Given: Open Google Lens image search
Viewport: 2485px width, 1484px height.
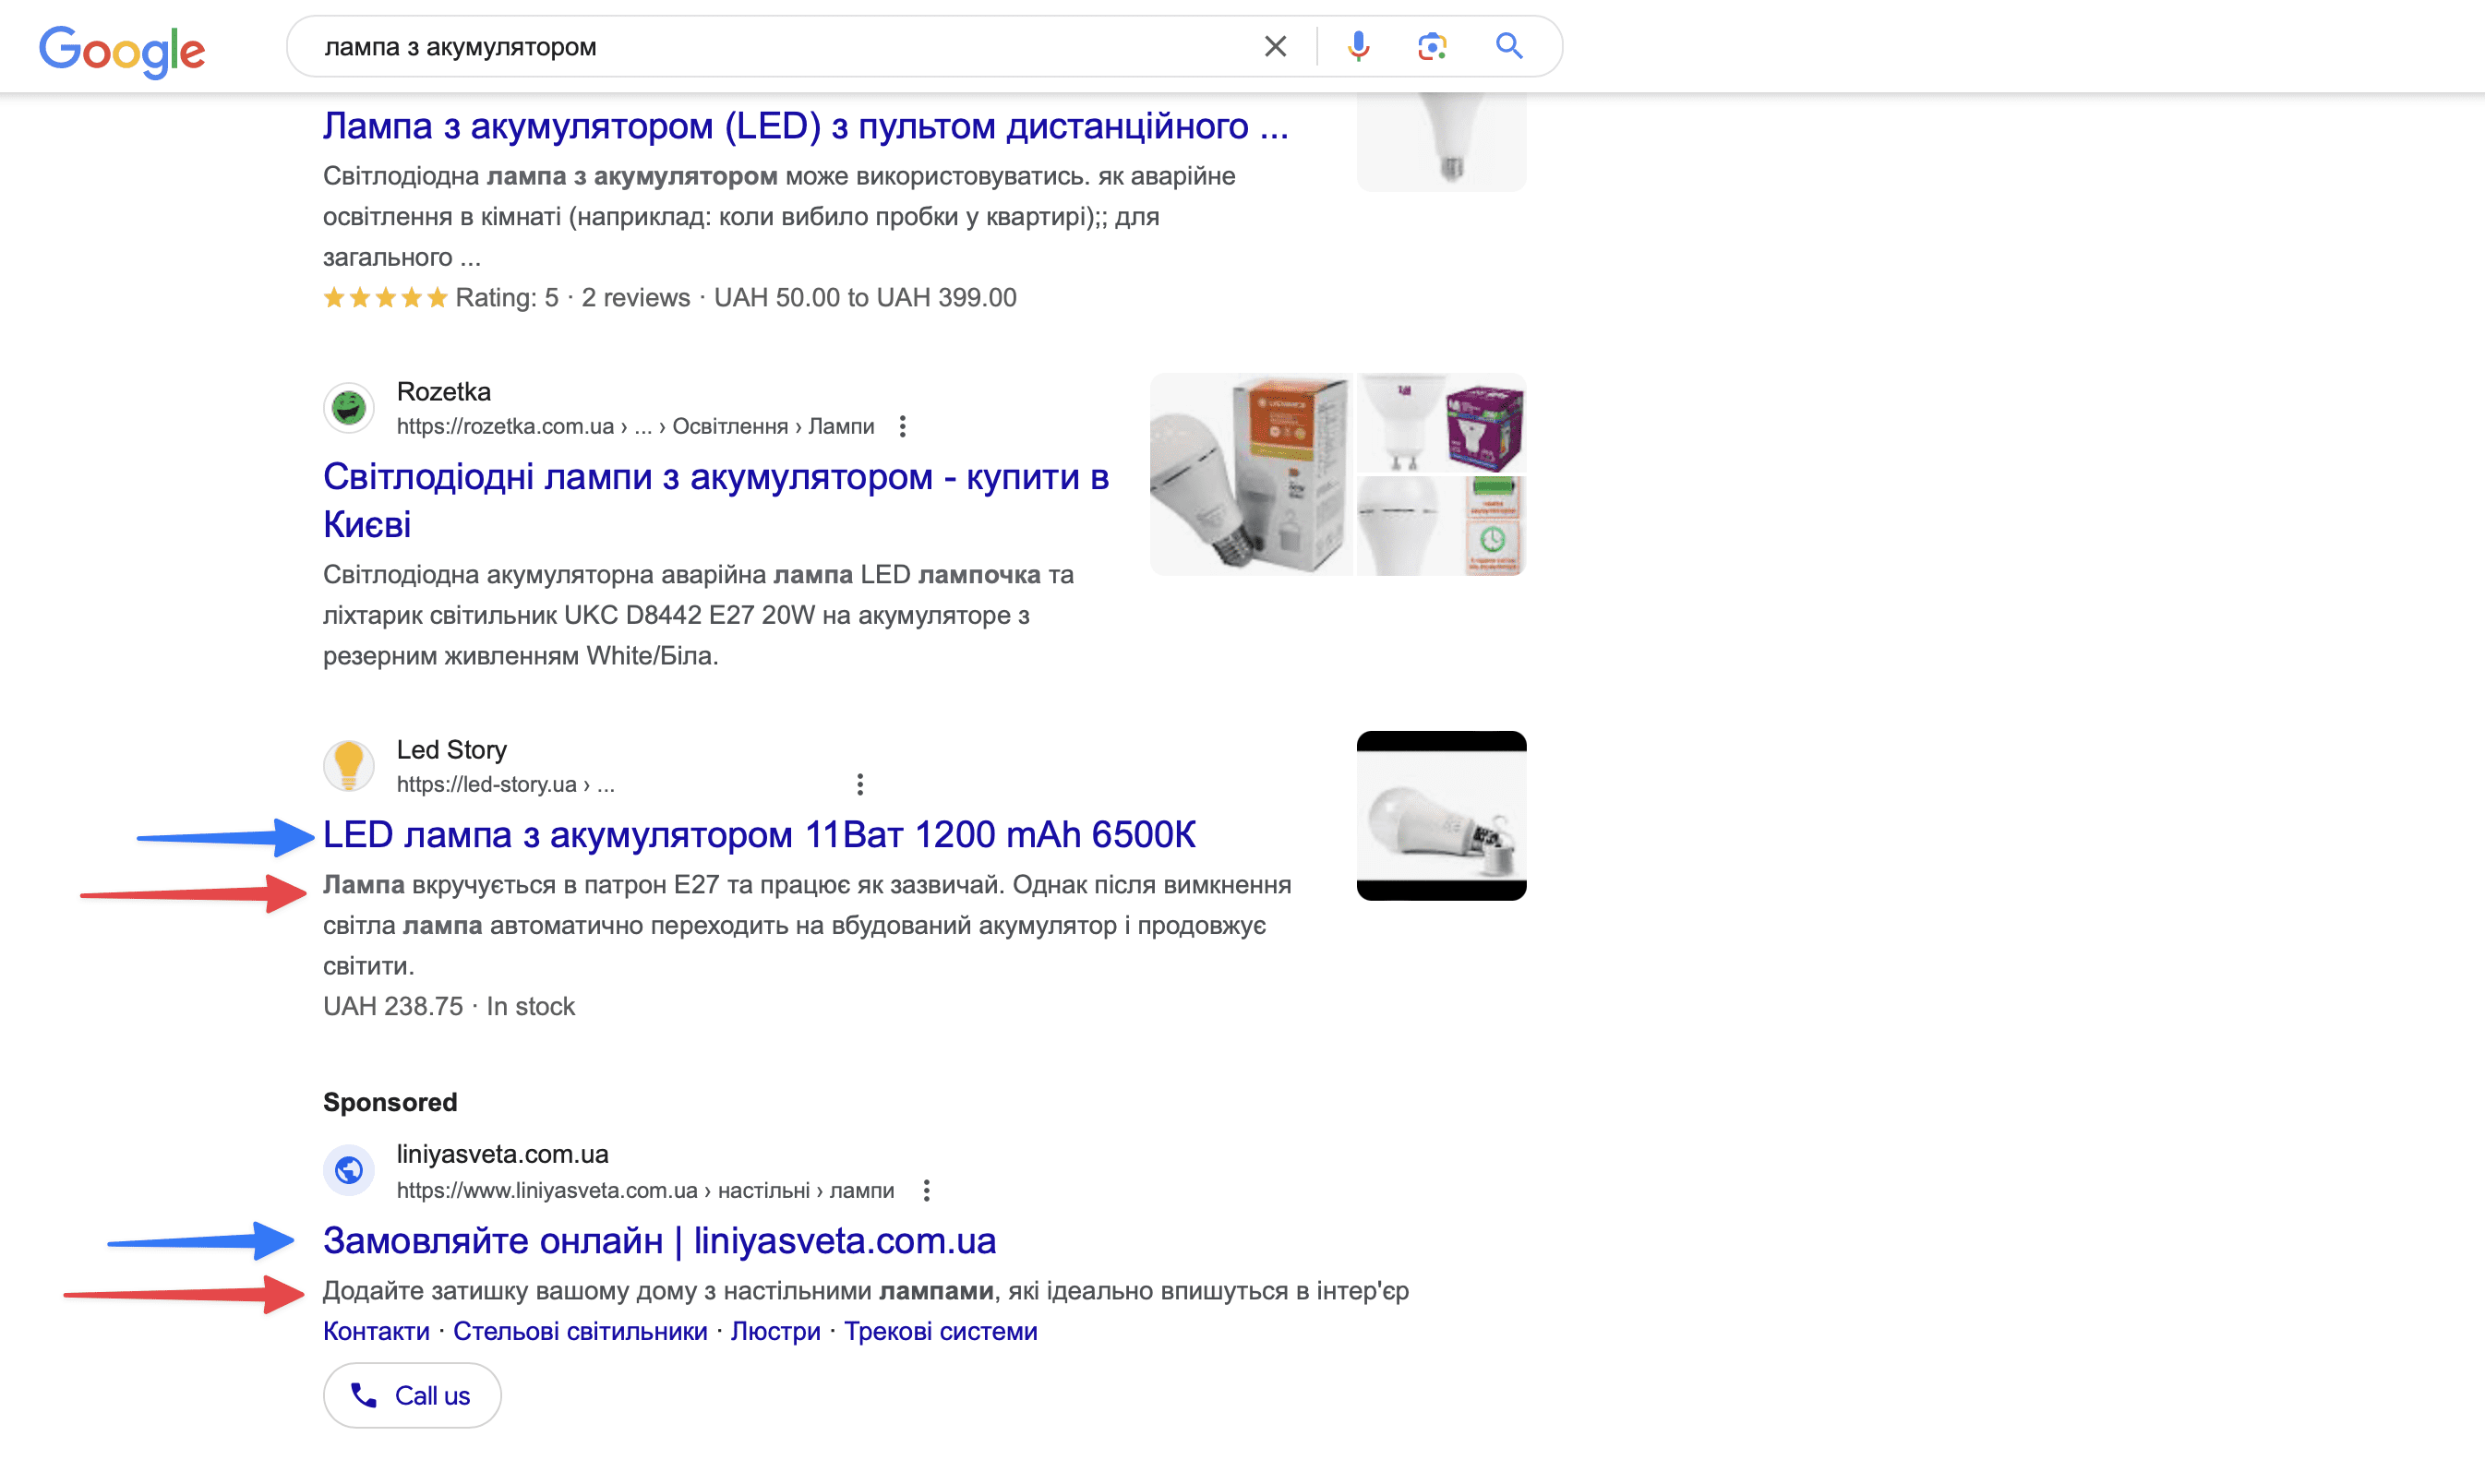Looking at the screenshot, I should tap(1432, 46).
